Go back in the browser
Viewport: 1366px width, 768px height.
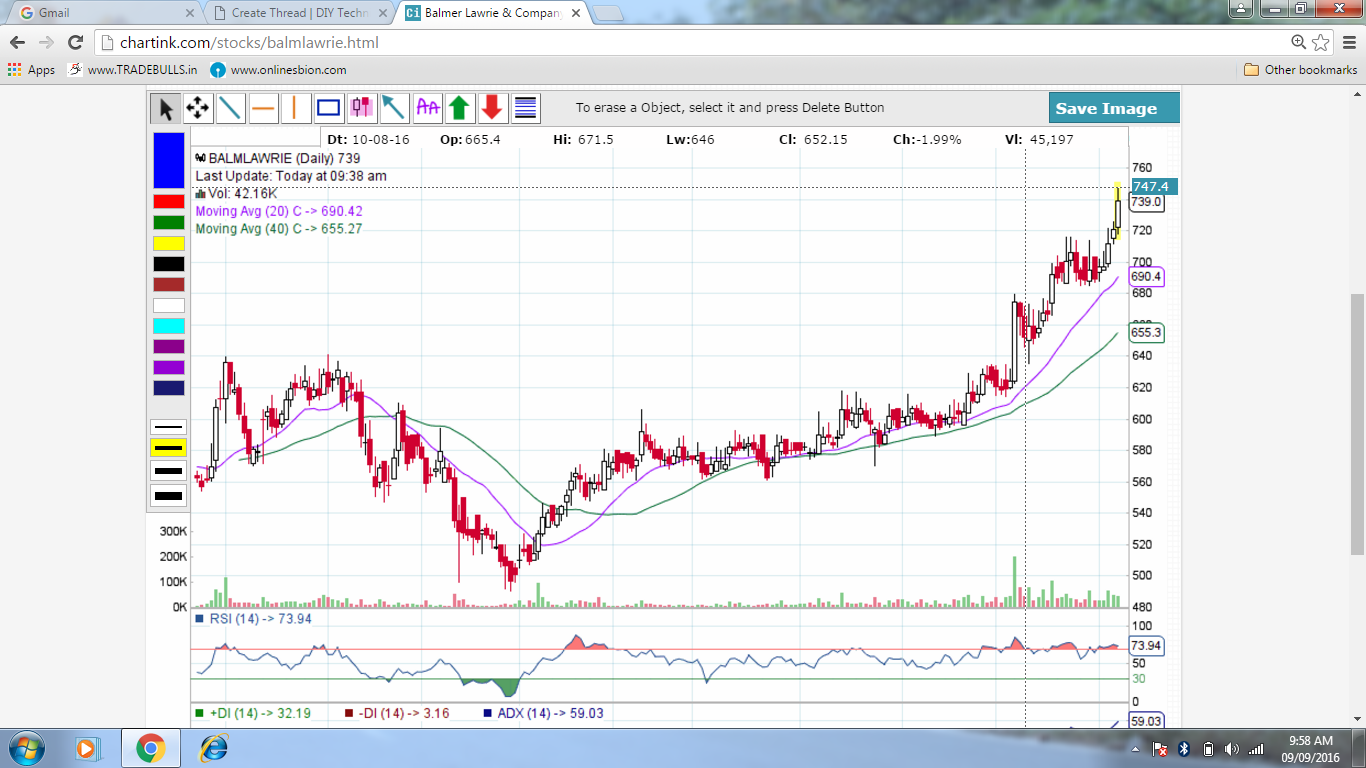pos(17,42)
